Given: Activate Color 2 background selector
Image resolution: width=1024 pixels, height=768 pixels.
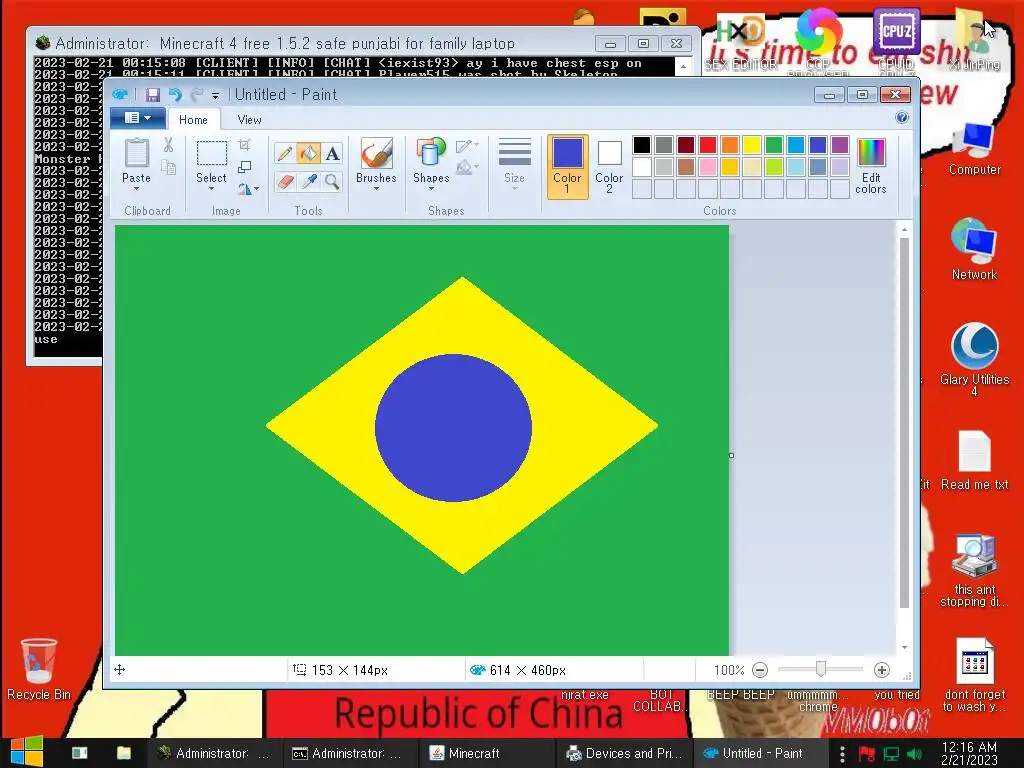Looking at the screenshot, I should click(x=609, y=167).
